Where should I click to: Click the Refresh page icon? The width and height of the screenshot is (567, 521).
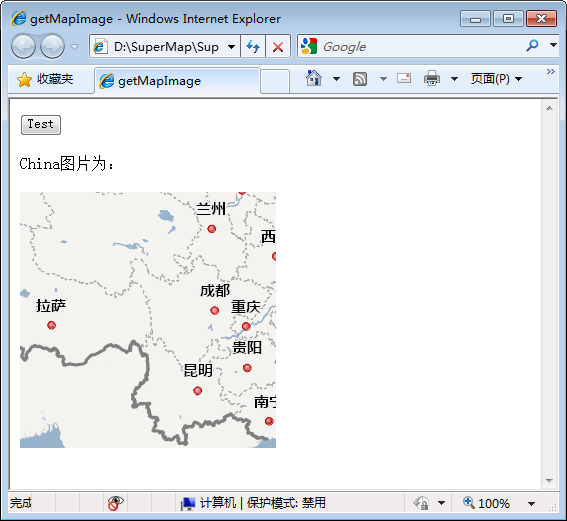click(253, 47)
